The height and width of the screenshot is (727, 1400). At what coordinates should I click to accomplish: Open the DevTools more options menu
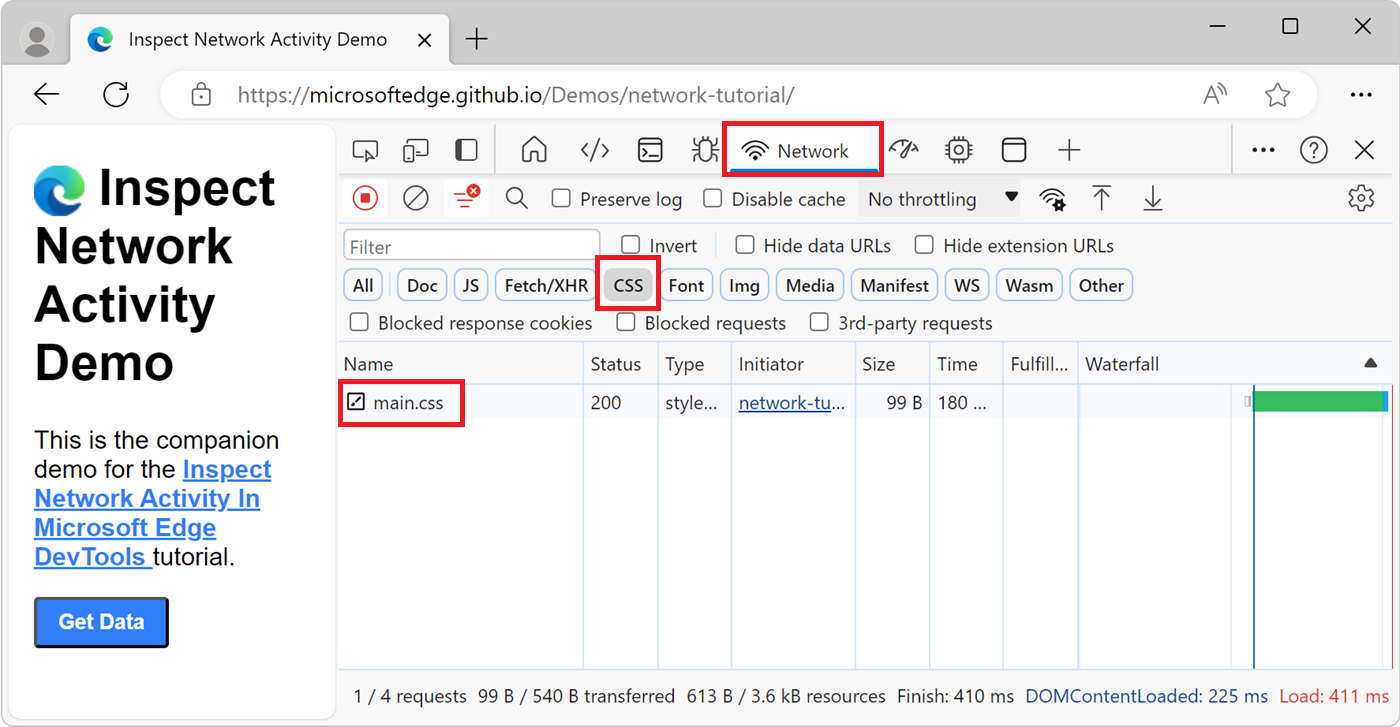1262,149
